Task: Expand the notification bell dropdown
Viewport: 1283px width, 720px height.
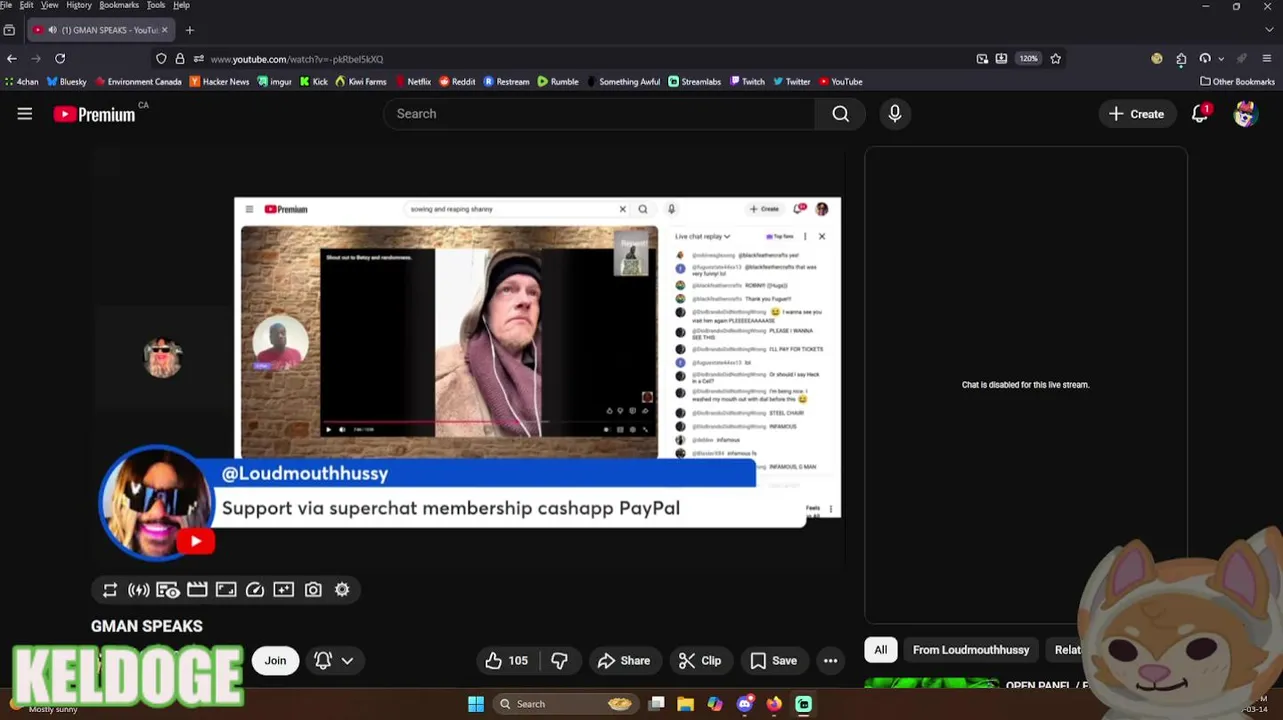Action: [334, 661]
